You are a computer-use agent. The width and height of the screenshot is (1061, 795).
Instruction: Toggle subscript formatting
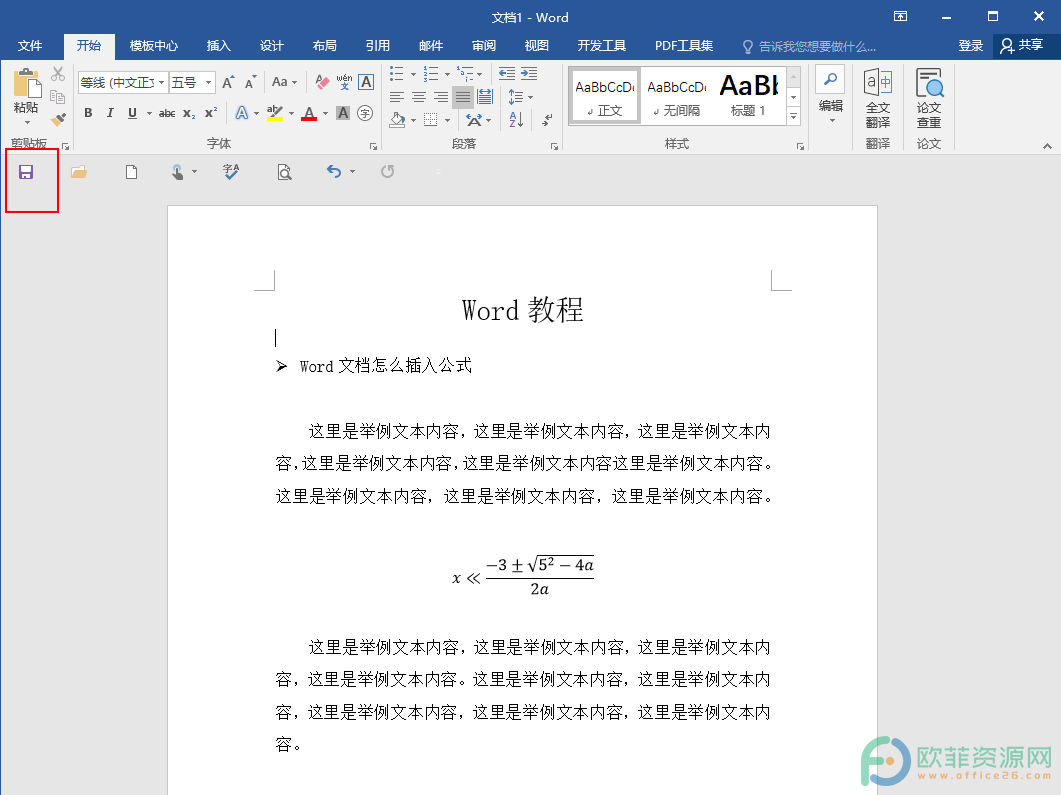pos(189,113)
